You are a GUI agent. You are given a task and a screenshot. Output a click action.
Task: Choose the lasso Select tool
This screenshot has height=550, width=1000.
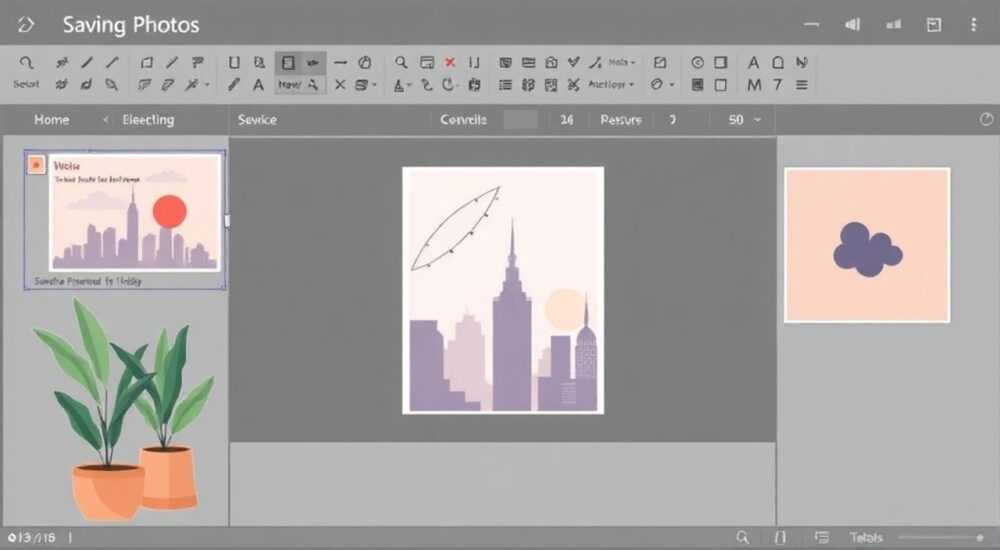[x=26, y=63]
